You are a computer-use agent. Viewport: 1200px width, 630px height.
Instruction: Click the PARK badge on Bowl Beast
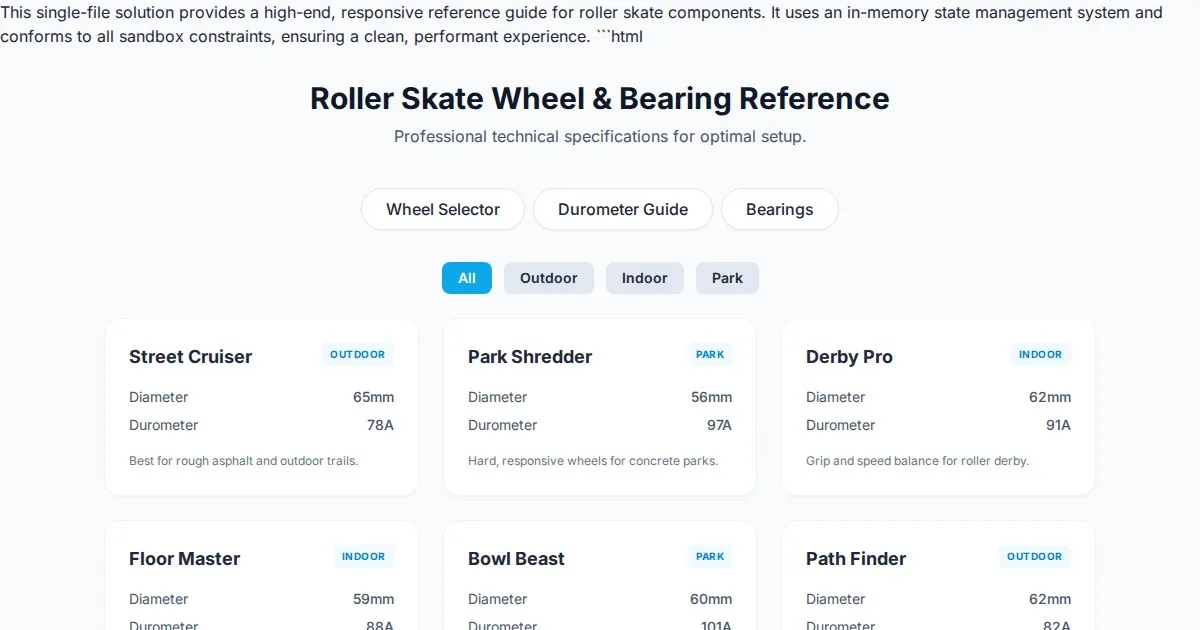(x=710, y=557)
